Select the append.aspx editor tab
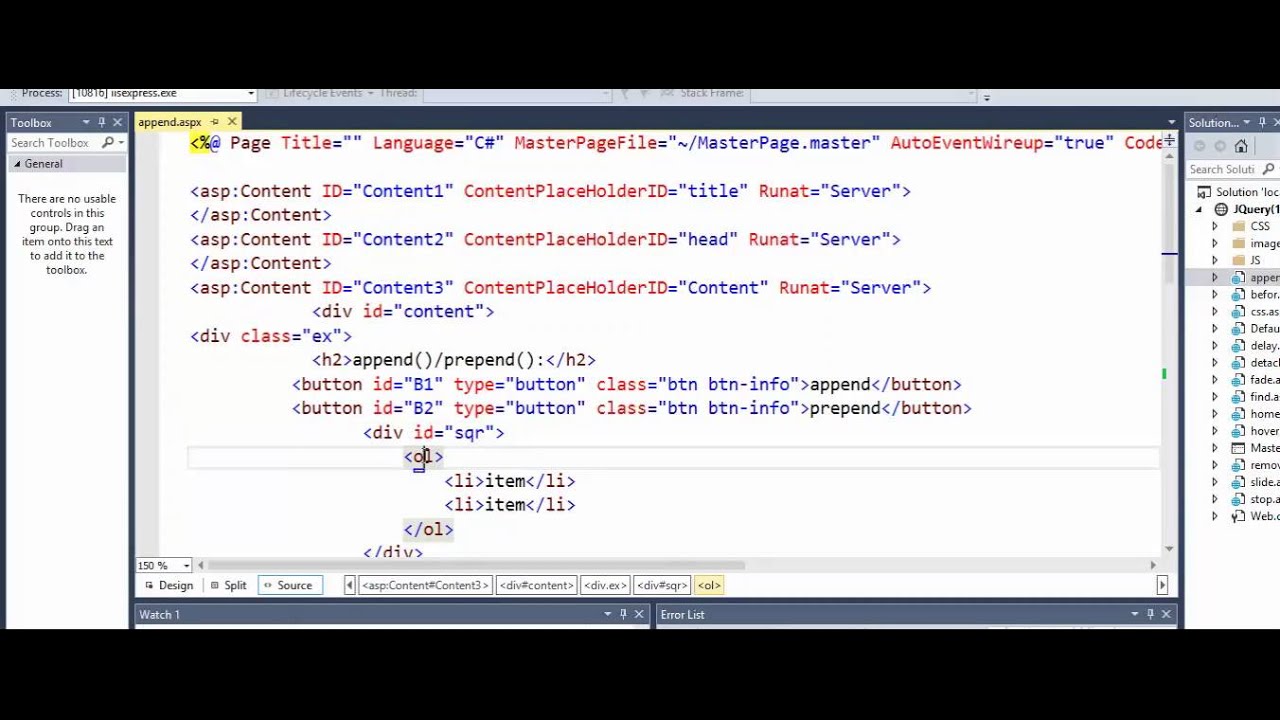 [170, 122]
